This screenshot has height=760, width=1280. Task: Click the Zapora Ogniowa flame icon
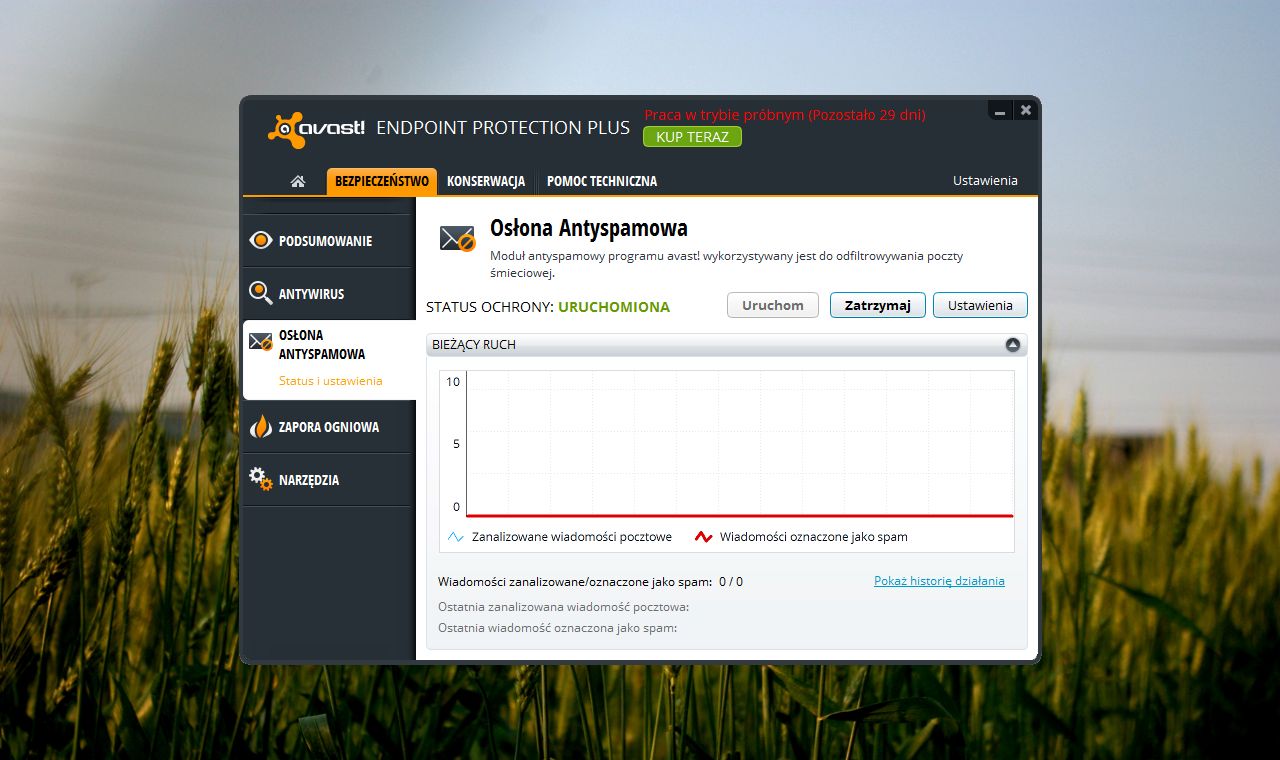tap(261, 427)
